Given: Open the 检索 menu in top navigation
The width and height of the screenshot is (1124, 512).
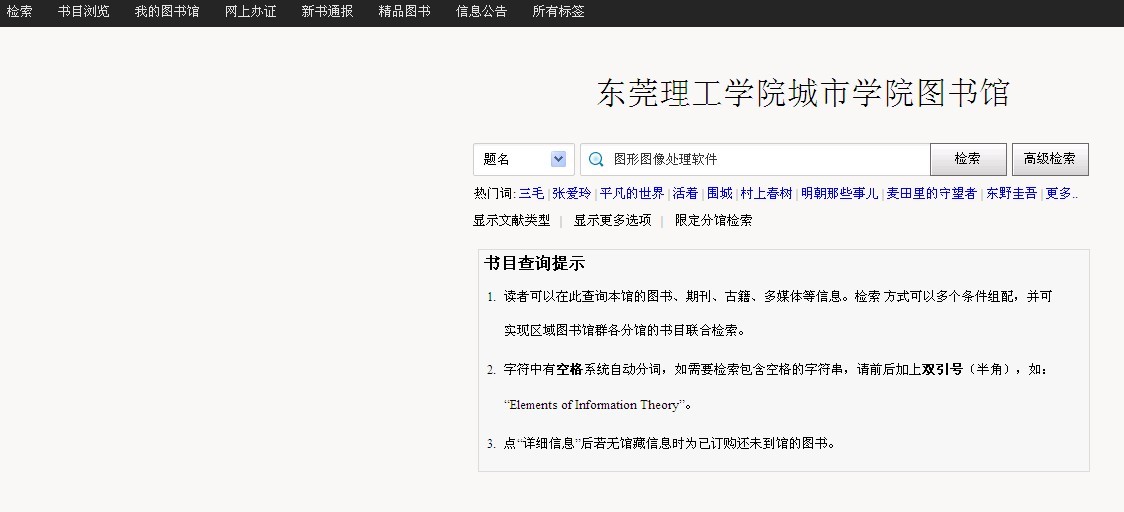Looking at the screenshot, I should [19, 11].
